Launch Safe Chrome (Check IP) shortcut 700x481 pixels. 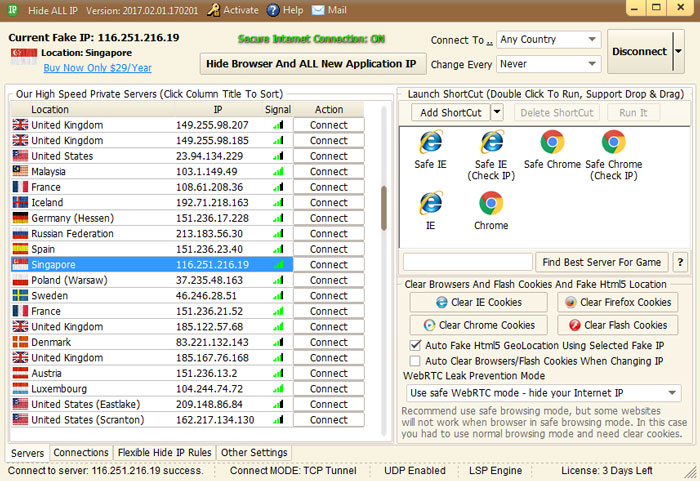coord(614,142)
